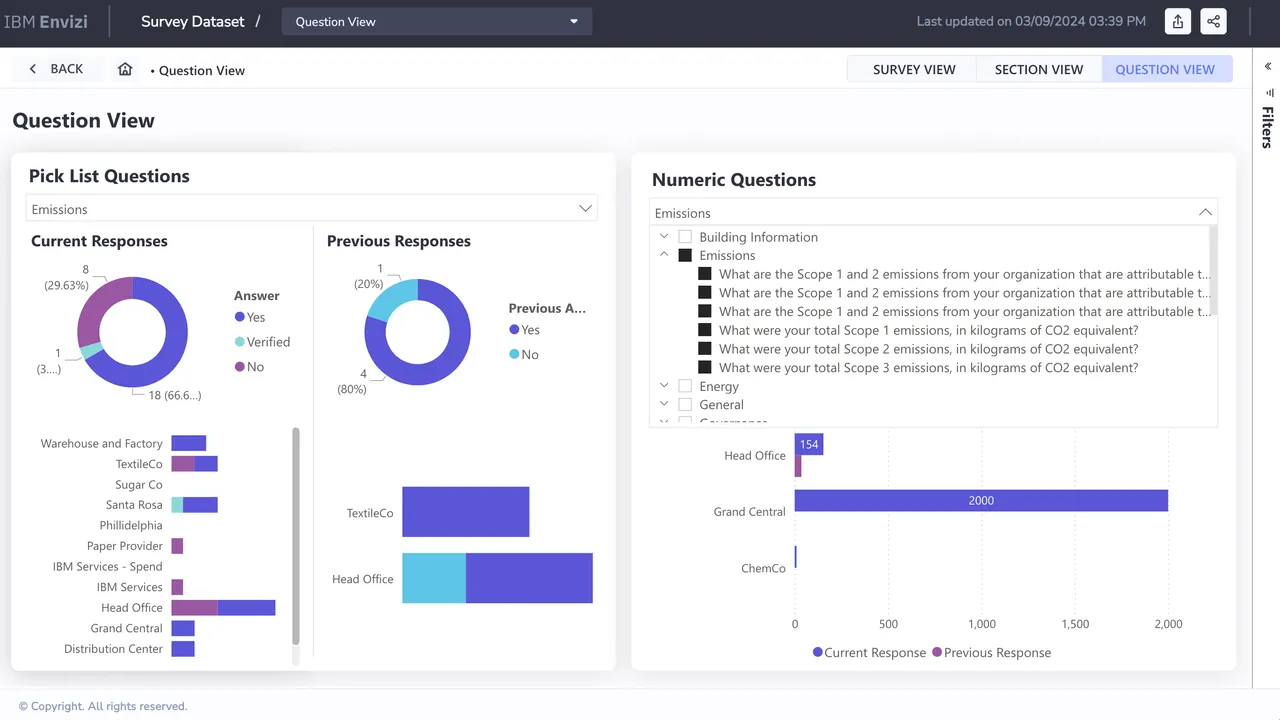This screenshot has width=1280, height=720.
Task: Click Current Response legend item
Action: point(869,652)
